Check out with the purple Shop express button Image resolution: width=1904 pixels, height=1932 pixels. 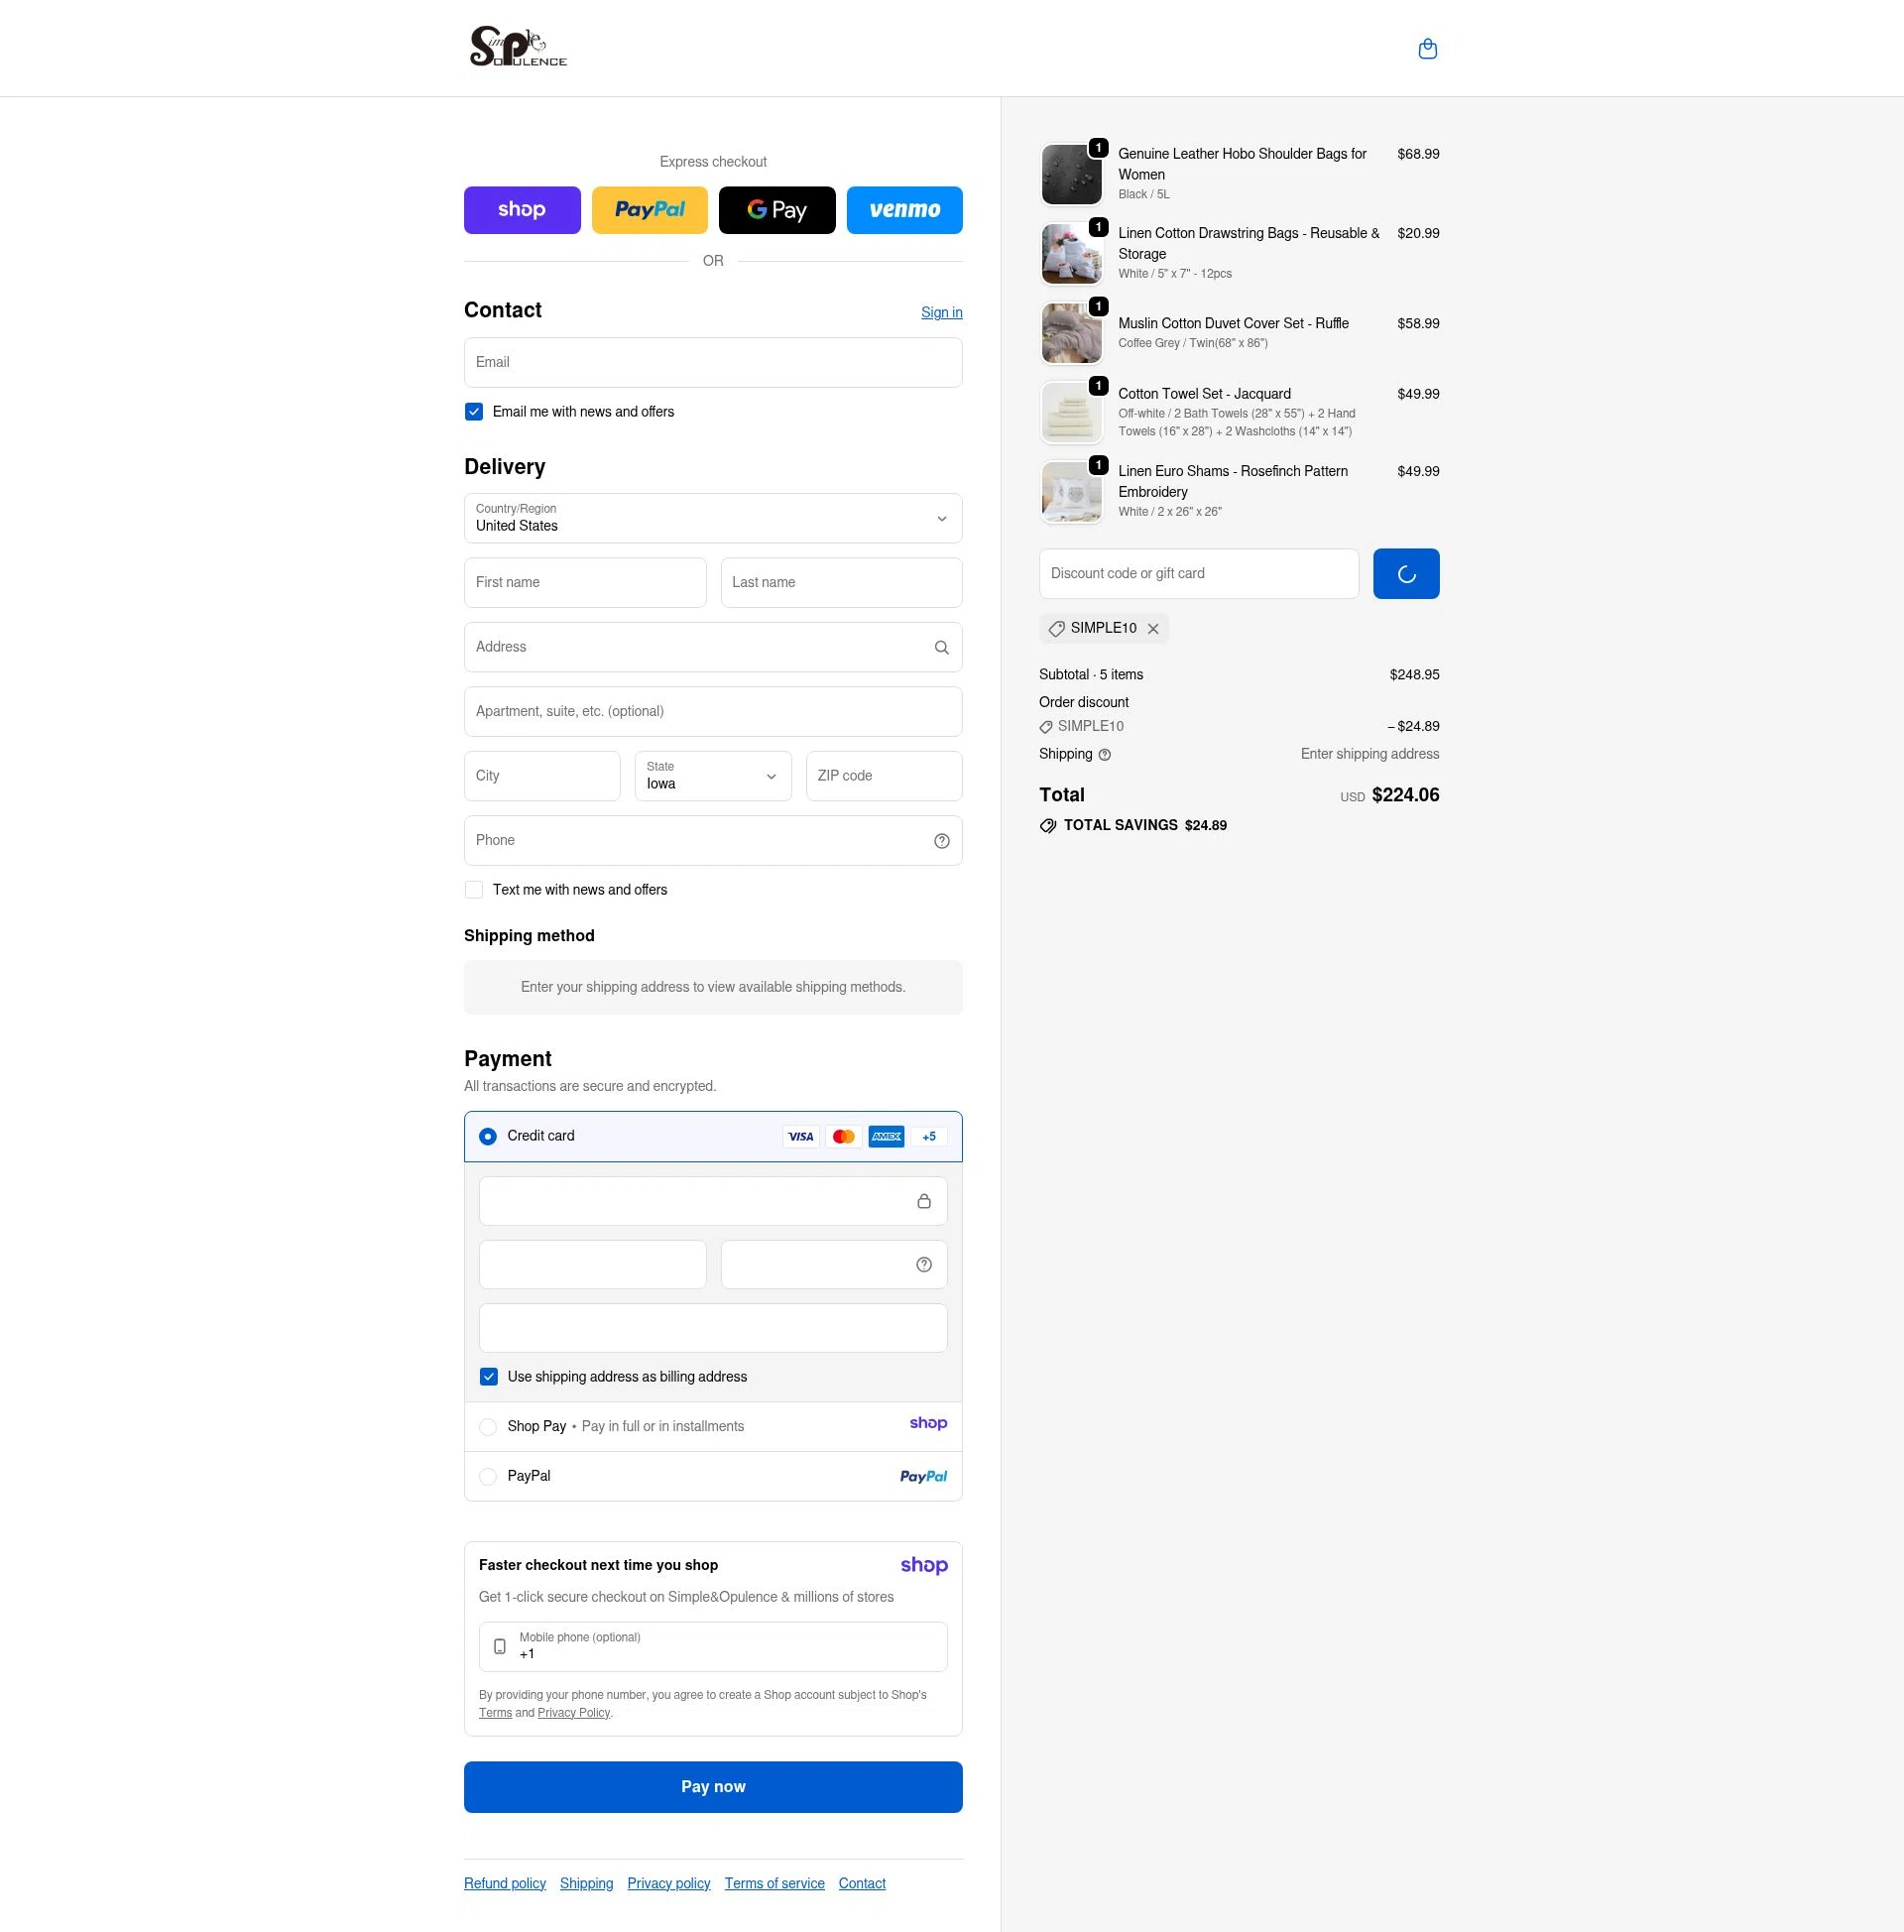pos(522,210)
